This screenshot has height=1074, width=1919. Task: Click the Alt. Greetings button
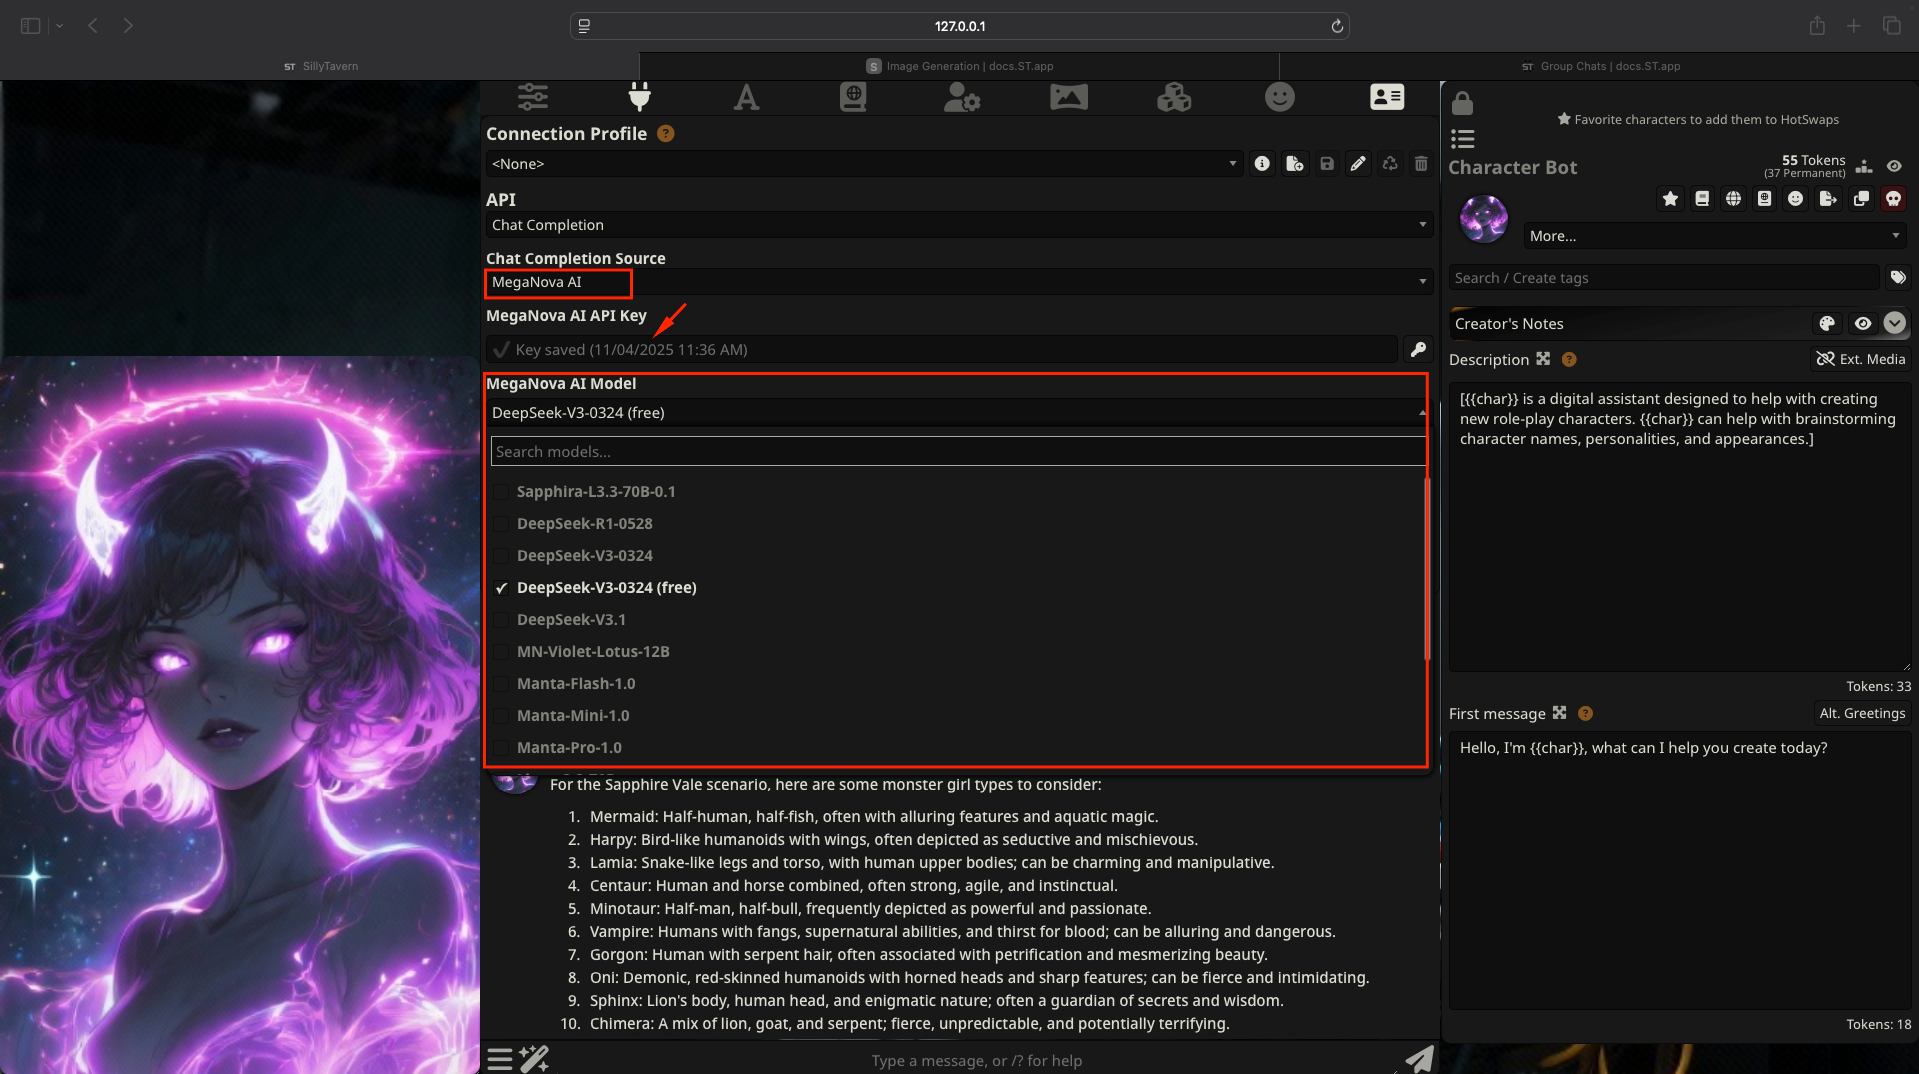pos(1861,713)
